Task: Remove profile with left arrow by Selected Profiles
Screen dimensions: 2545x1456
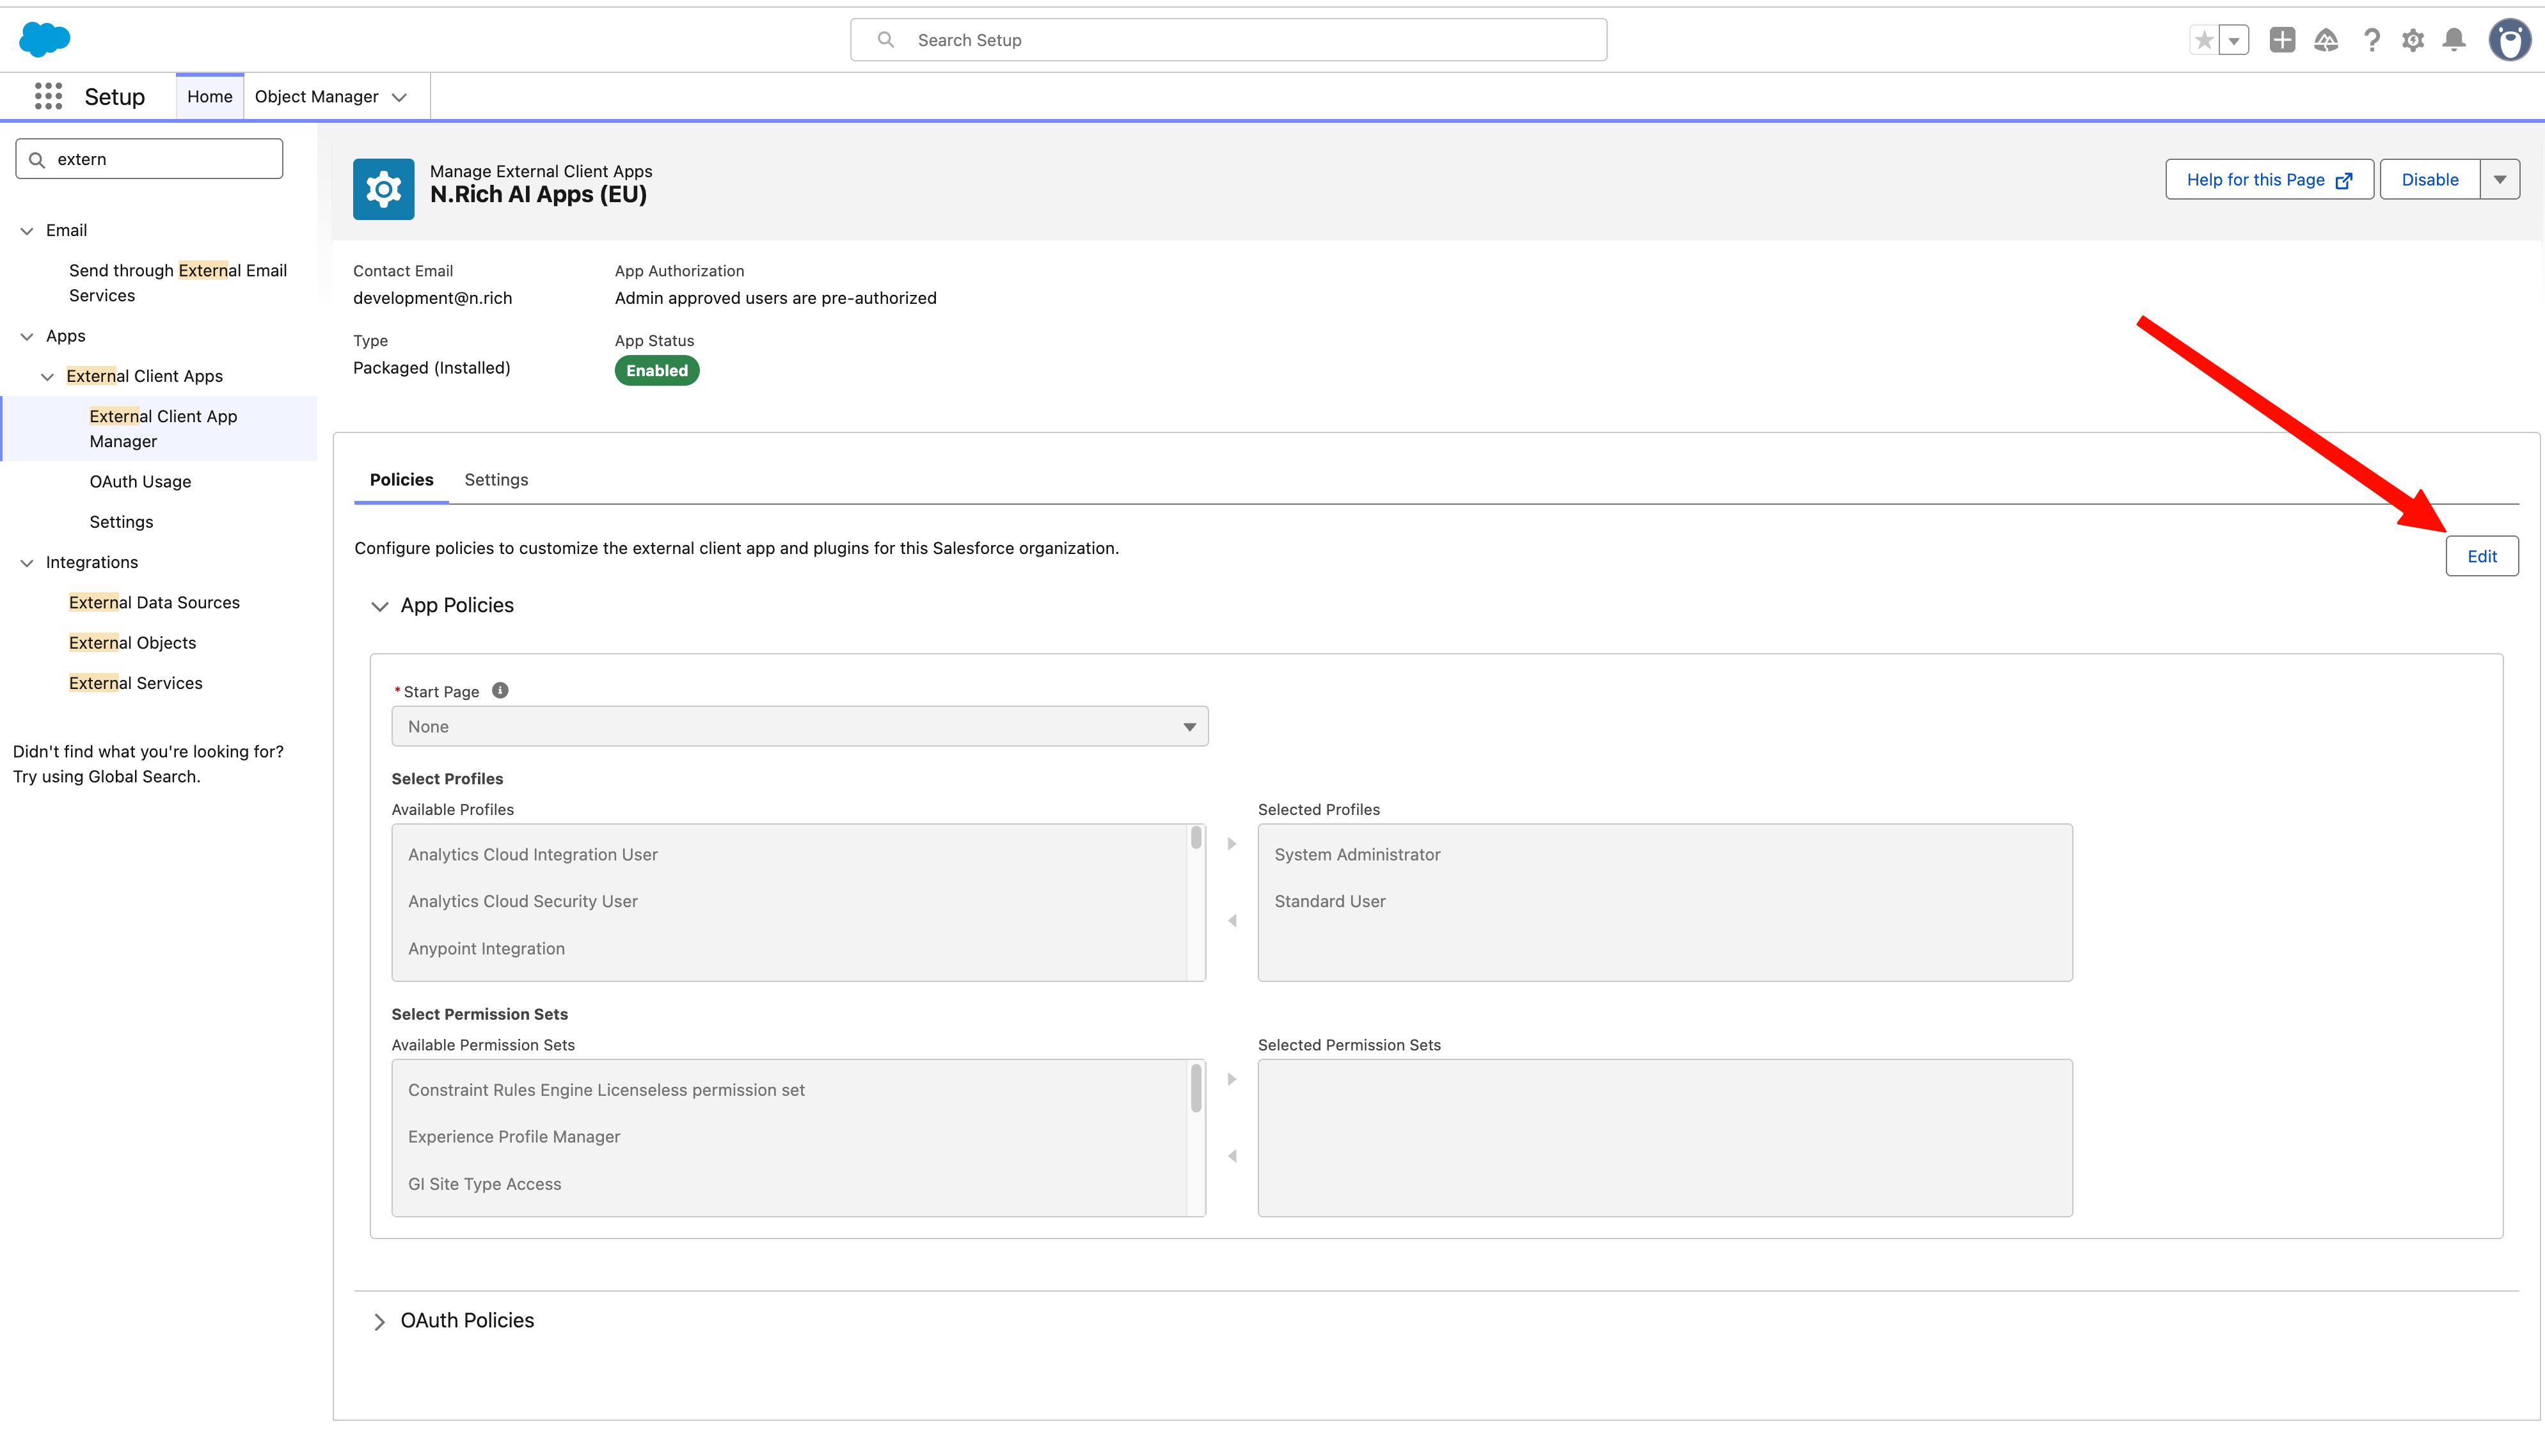Action: pyautogui.click(x=1232, y=921)
